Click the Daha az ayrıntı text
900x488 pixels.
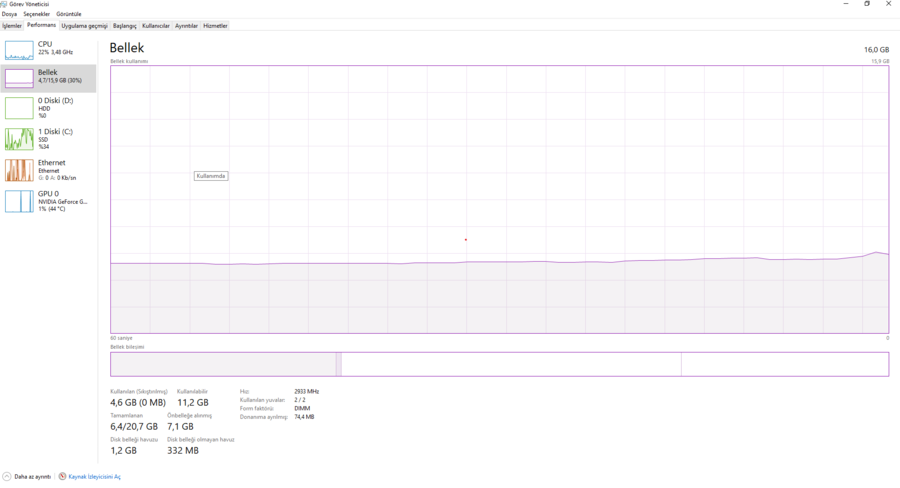(x=32, y=477)
